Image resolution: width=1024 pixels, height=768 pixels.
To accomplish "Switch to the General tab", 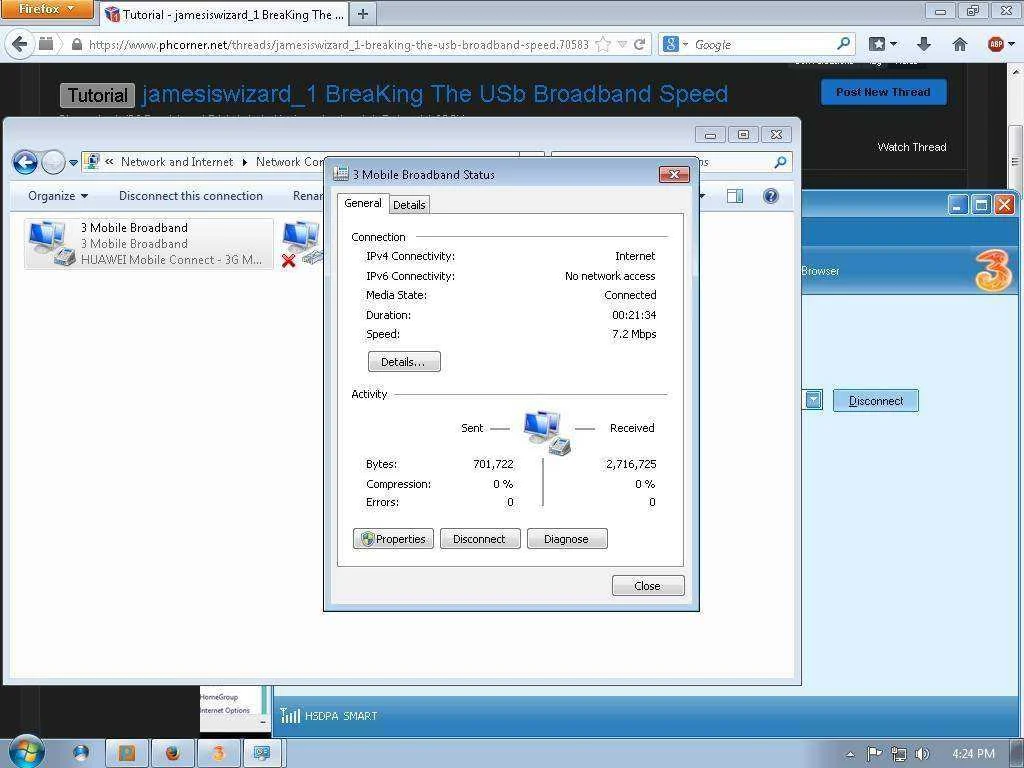I will pyautogui.click(x=363, y=203).
